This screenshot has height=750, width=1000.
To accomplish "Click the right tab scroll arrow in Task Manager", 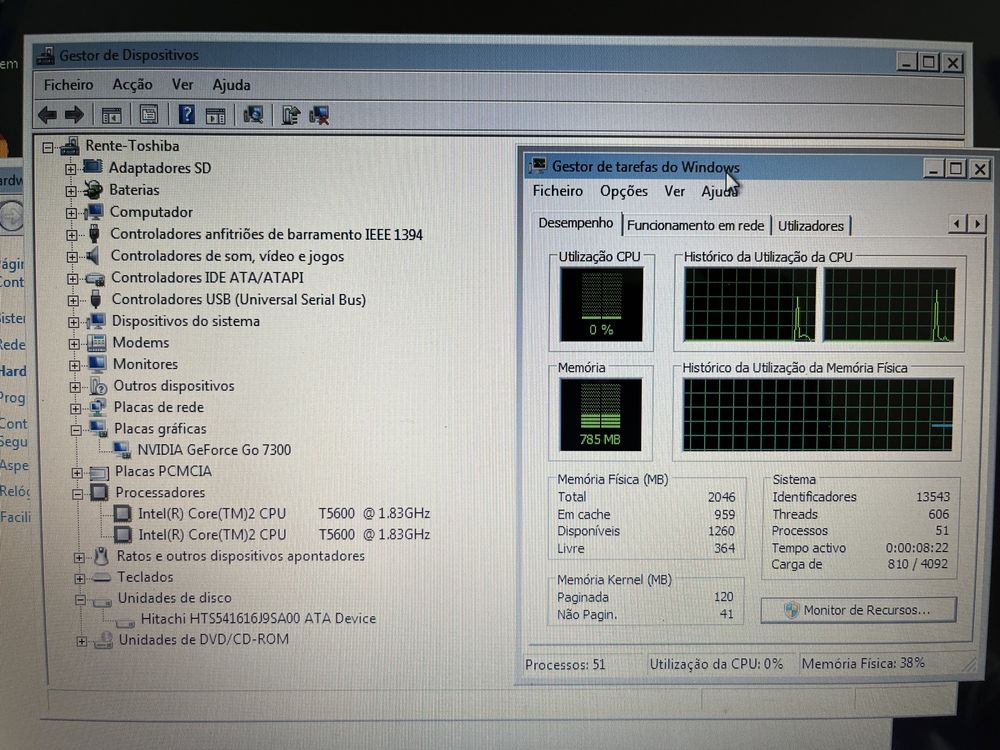I will point(976,223).
